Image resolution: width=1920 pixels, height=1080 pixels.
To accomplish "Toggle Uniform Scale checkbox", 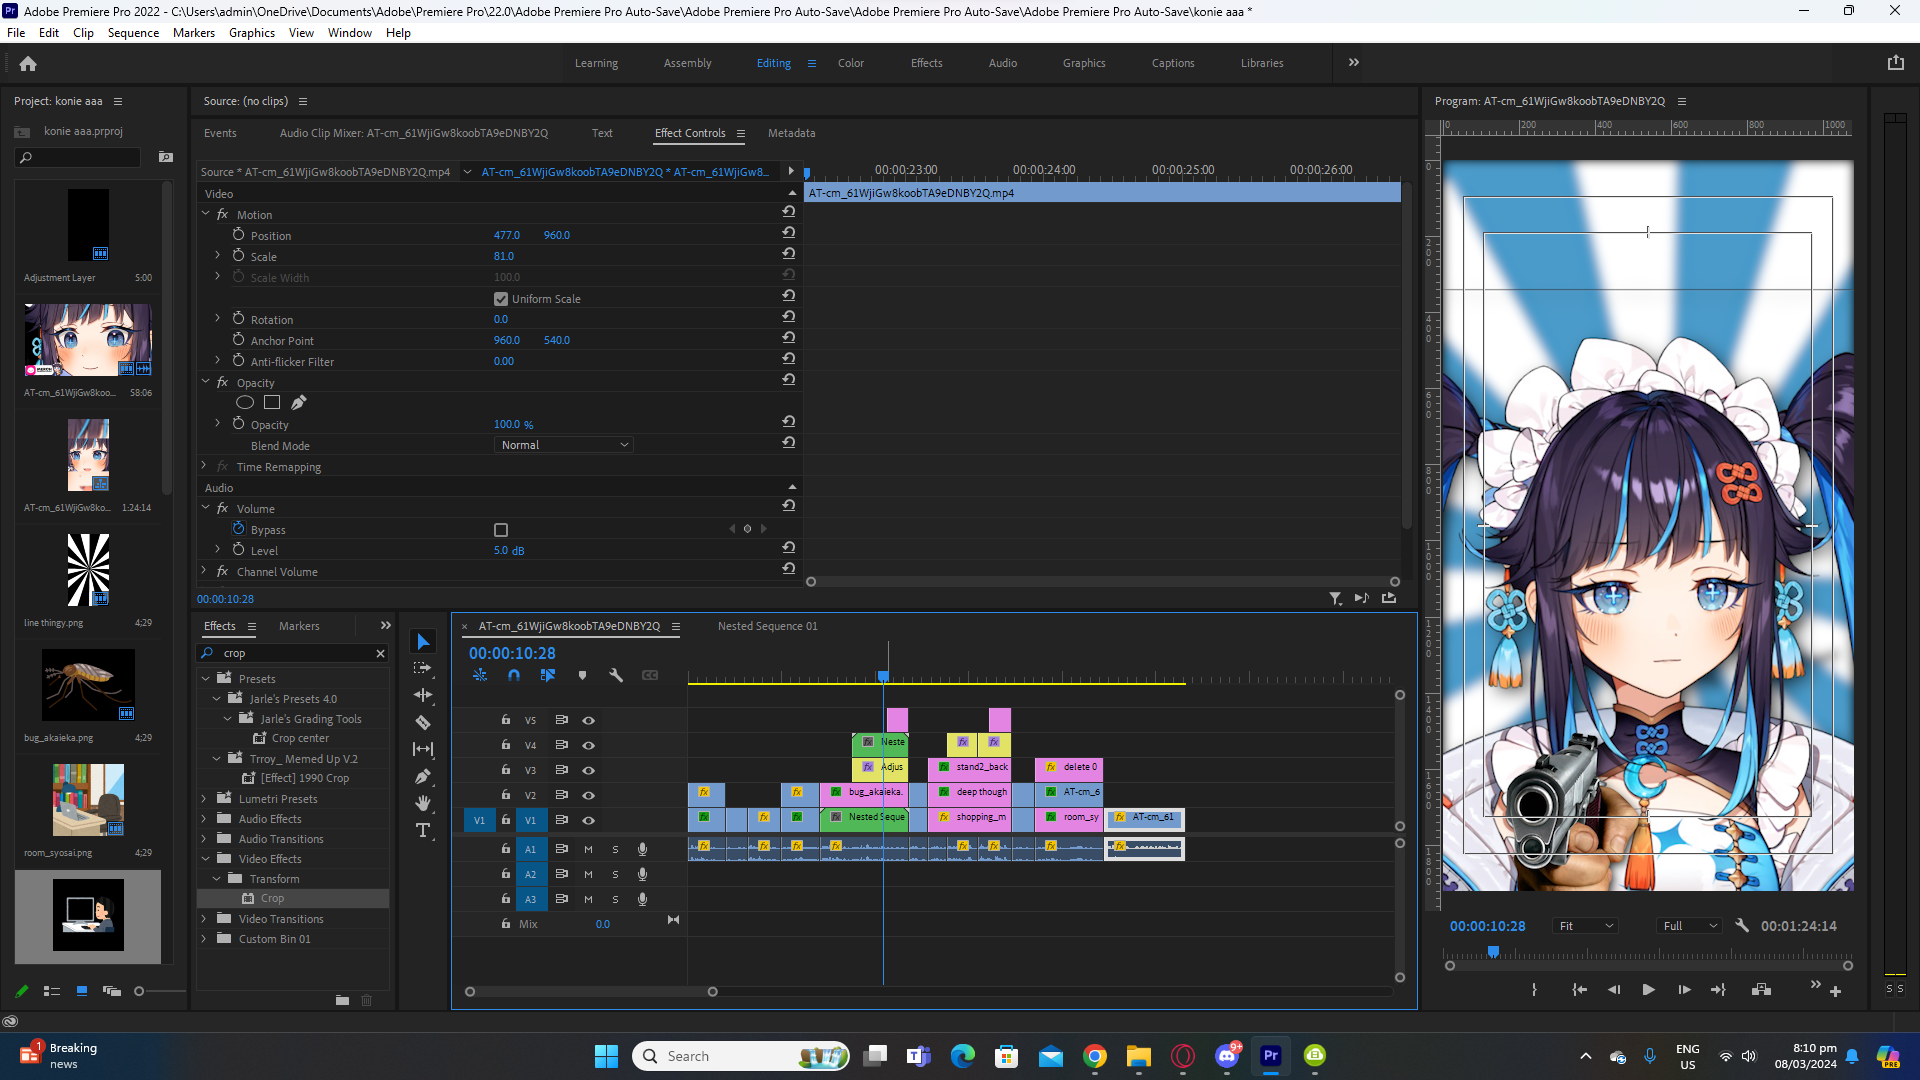I will (501, 299).
